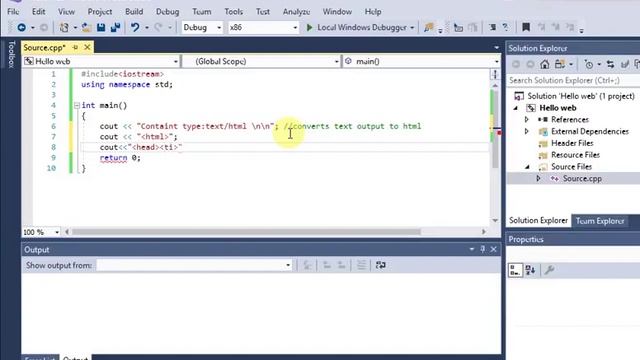Click the editor vertical scrollbar down arrow

point(495,220)
